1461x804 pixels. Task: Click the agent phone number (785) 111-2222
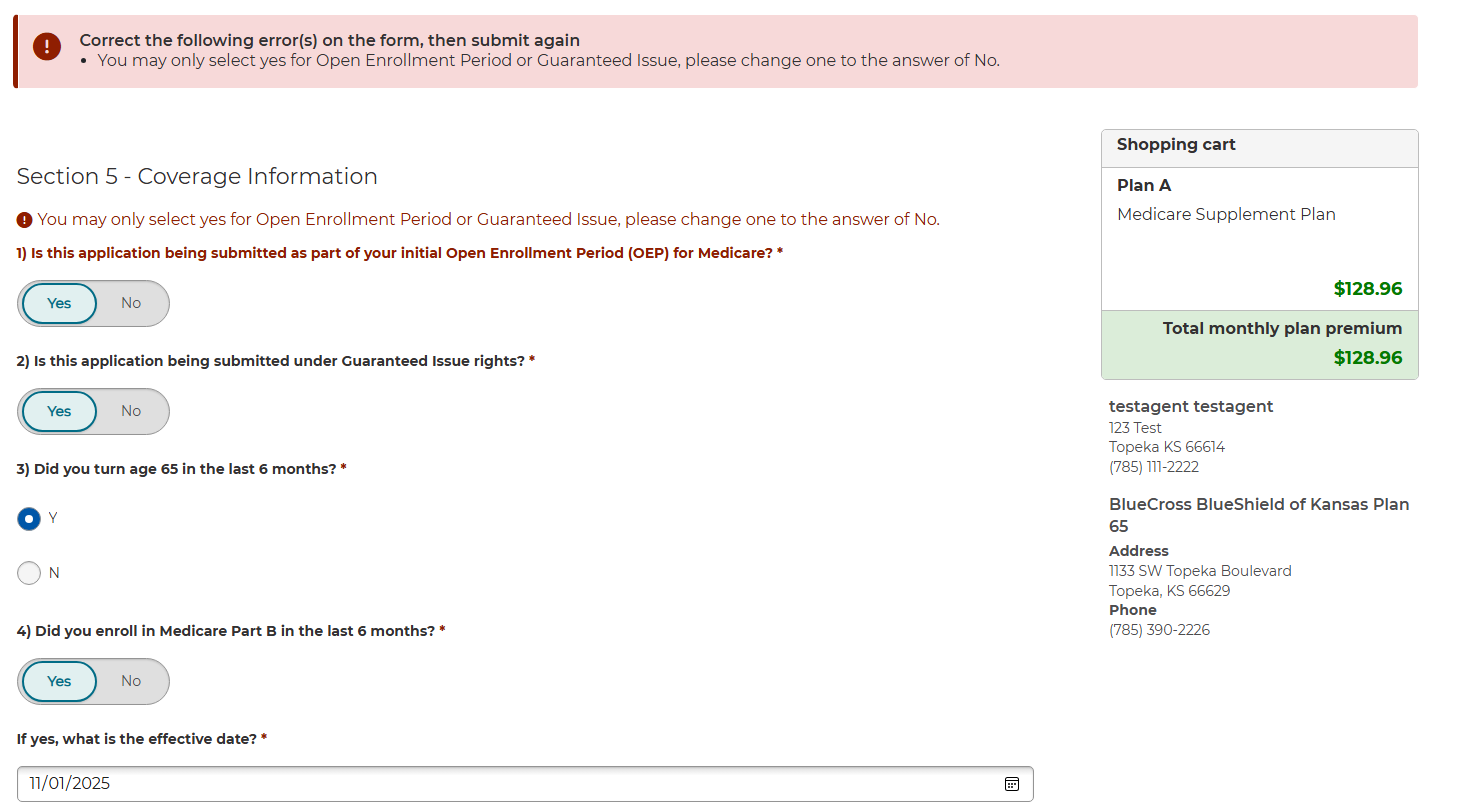(x=1154, y=467)
